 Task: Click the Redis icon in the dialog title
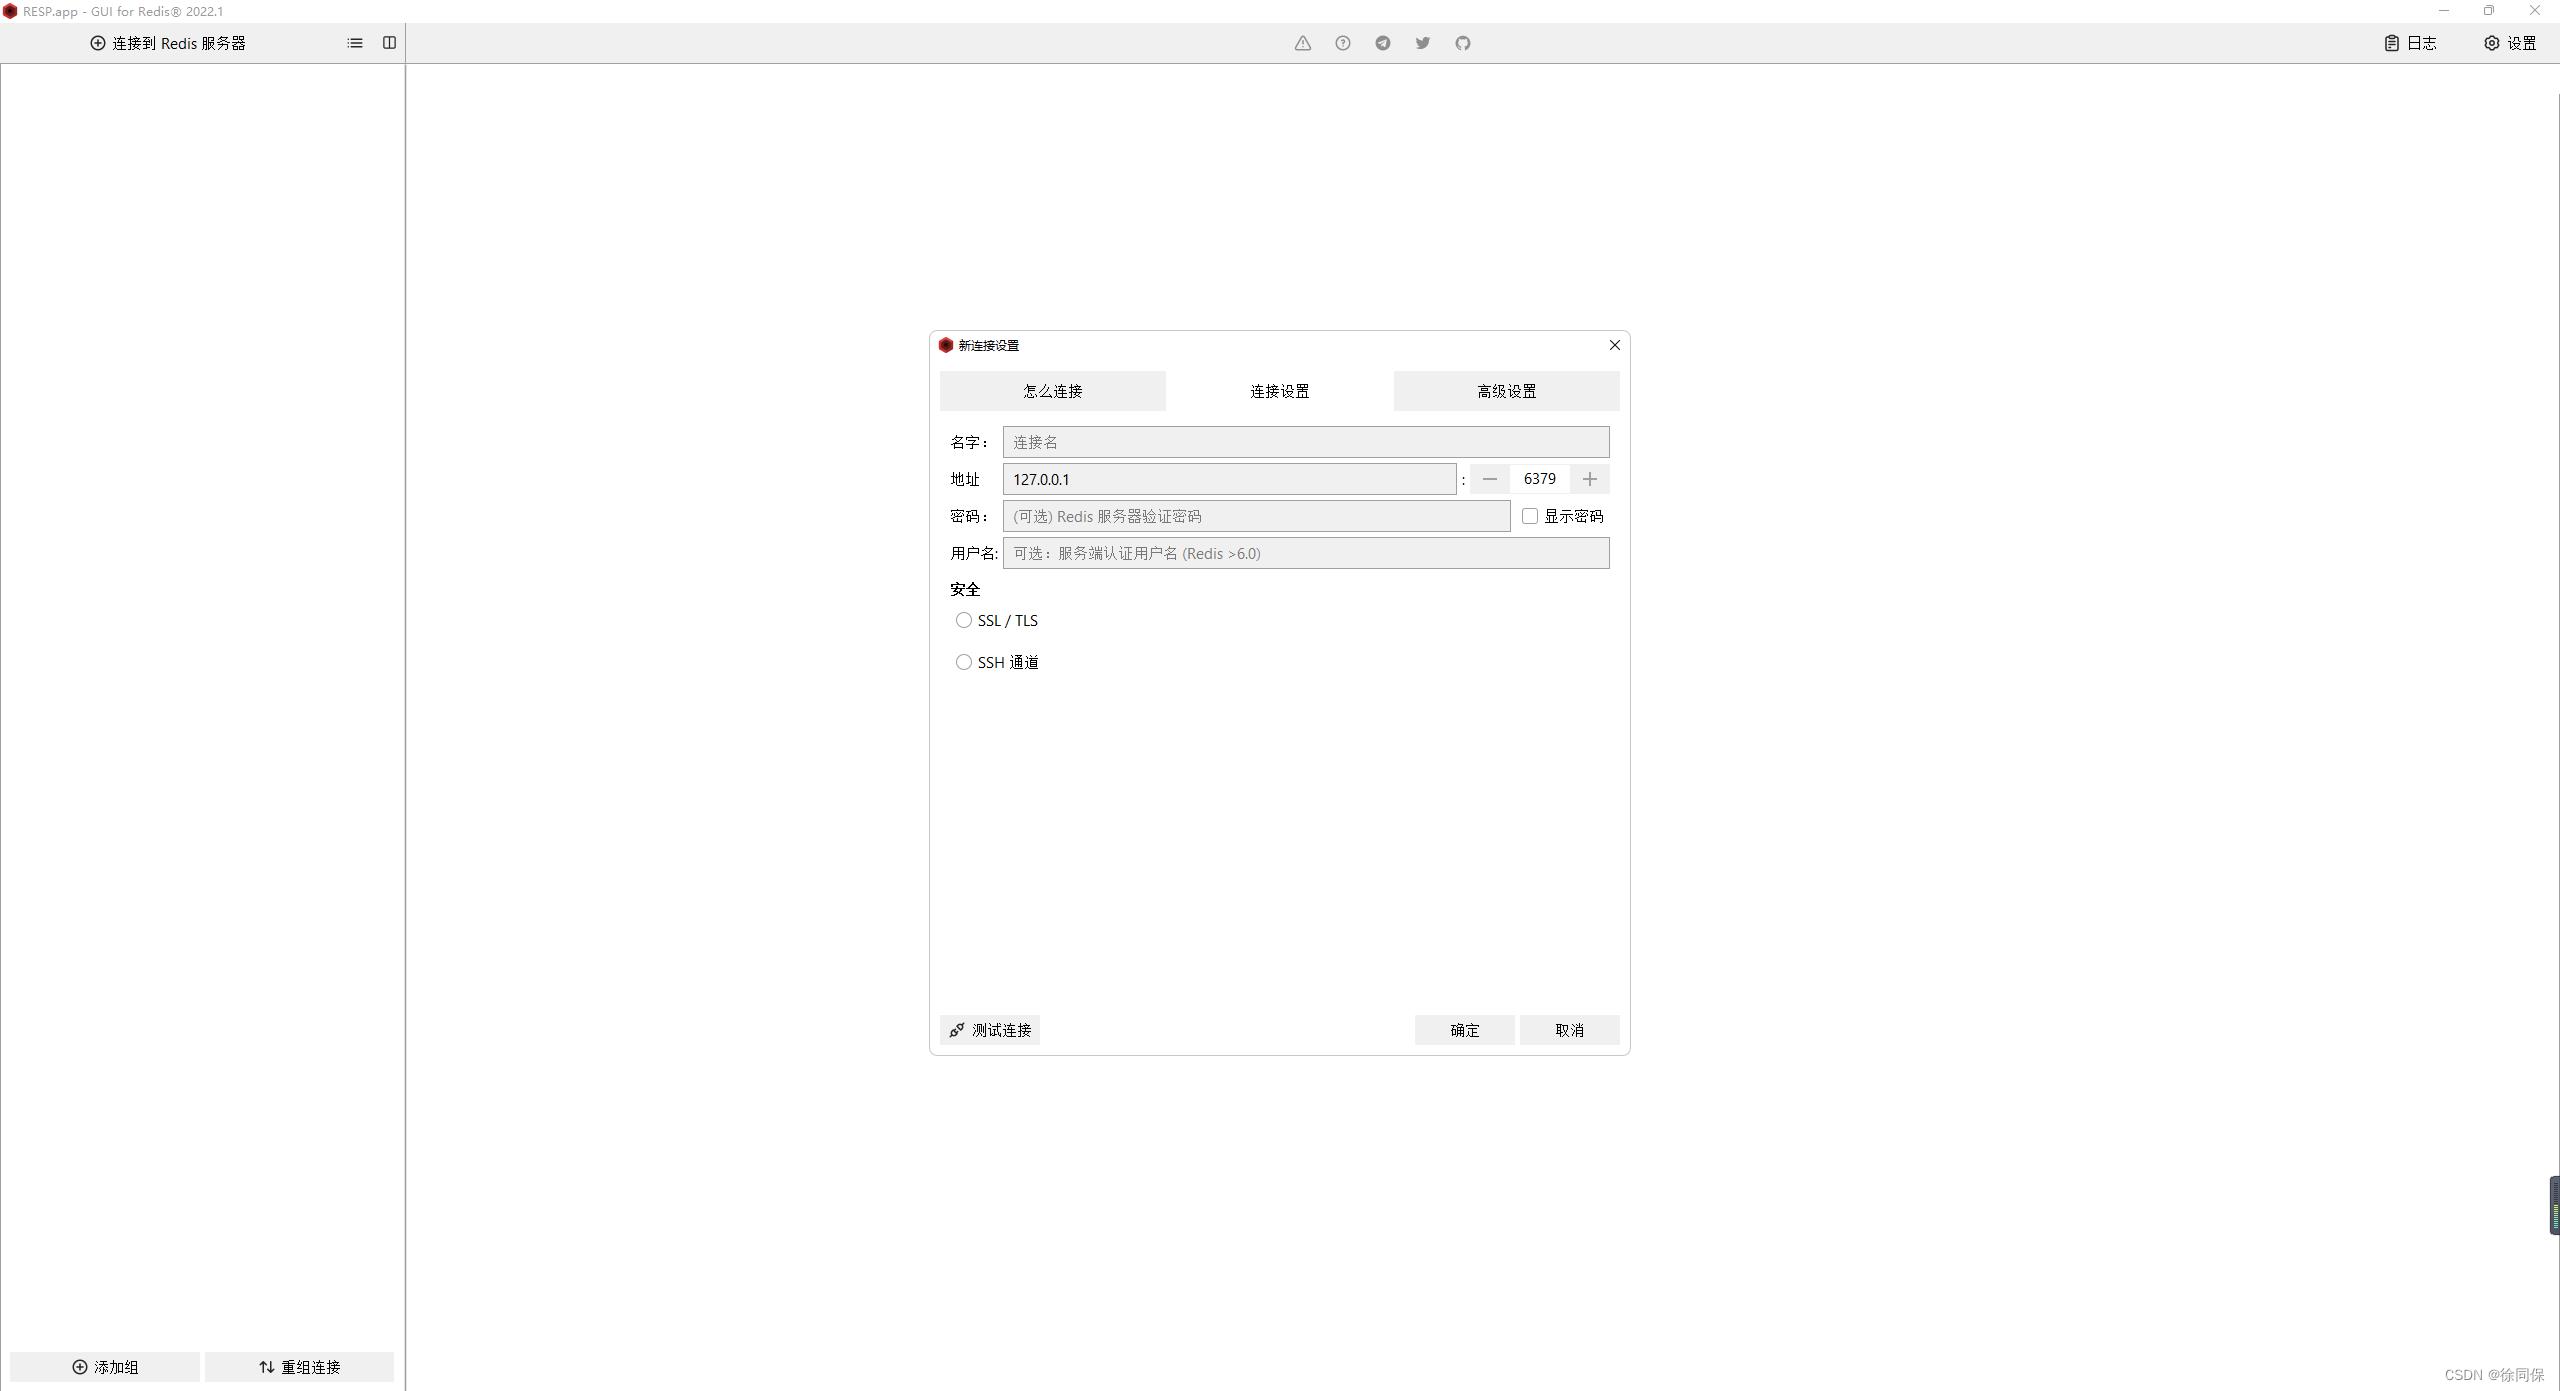946,345
